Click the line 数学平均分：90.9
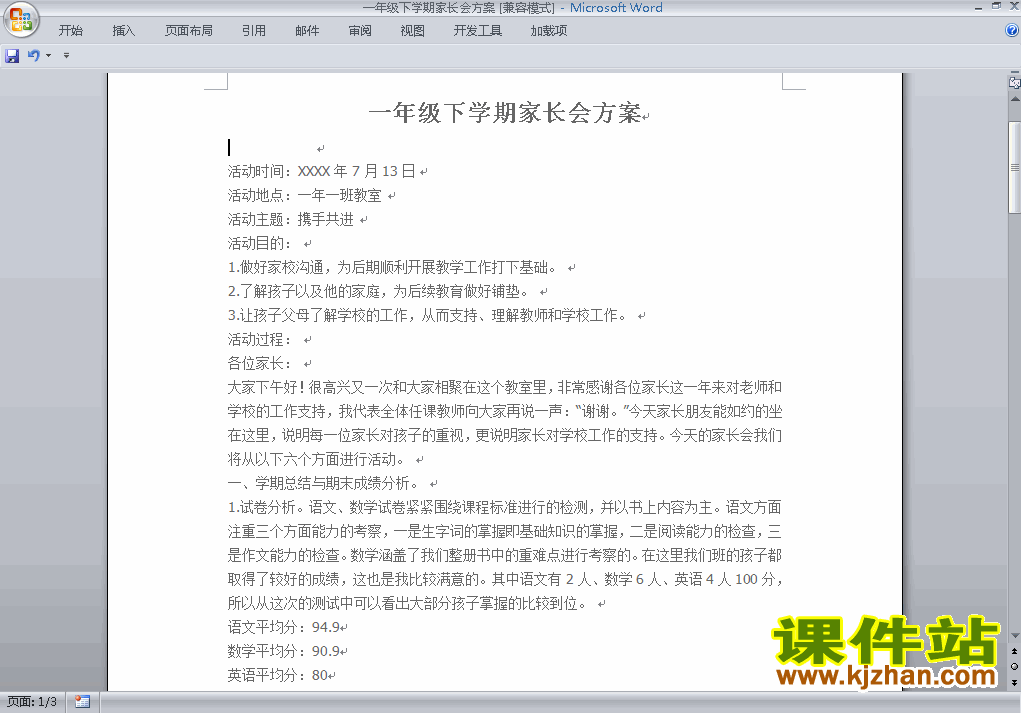 coord(284,652)
